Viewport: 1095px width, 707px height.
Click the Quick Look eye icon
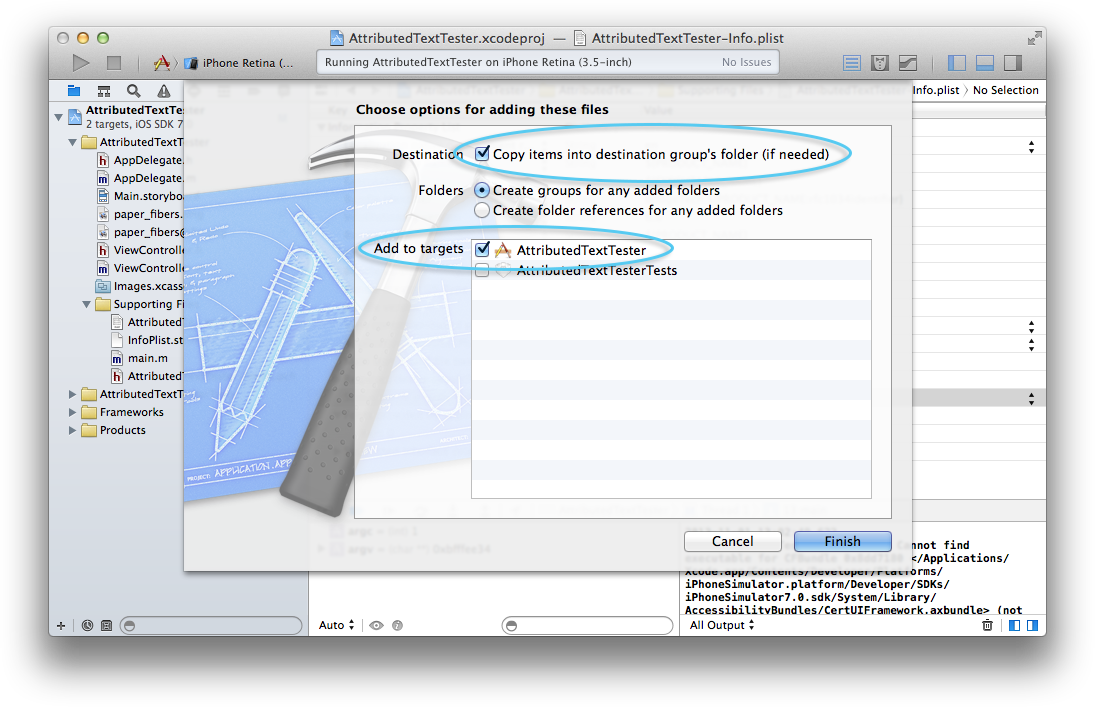(x=376, y=625)
